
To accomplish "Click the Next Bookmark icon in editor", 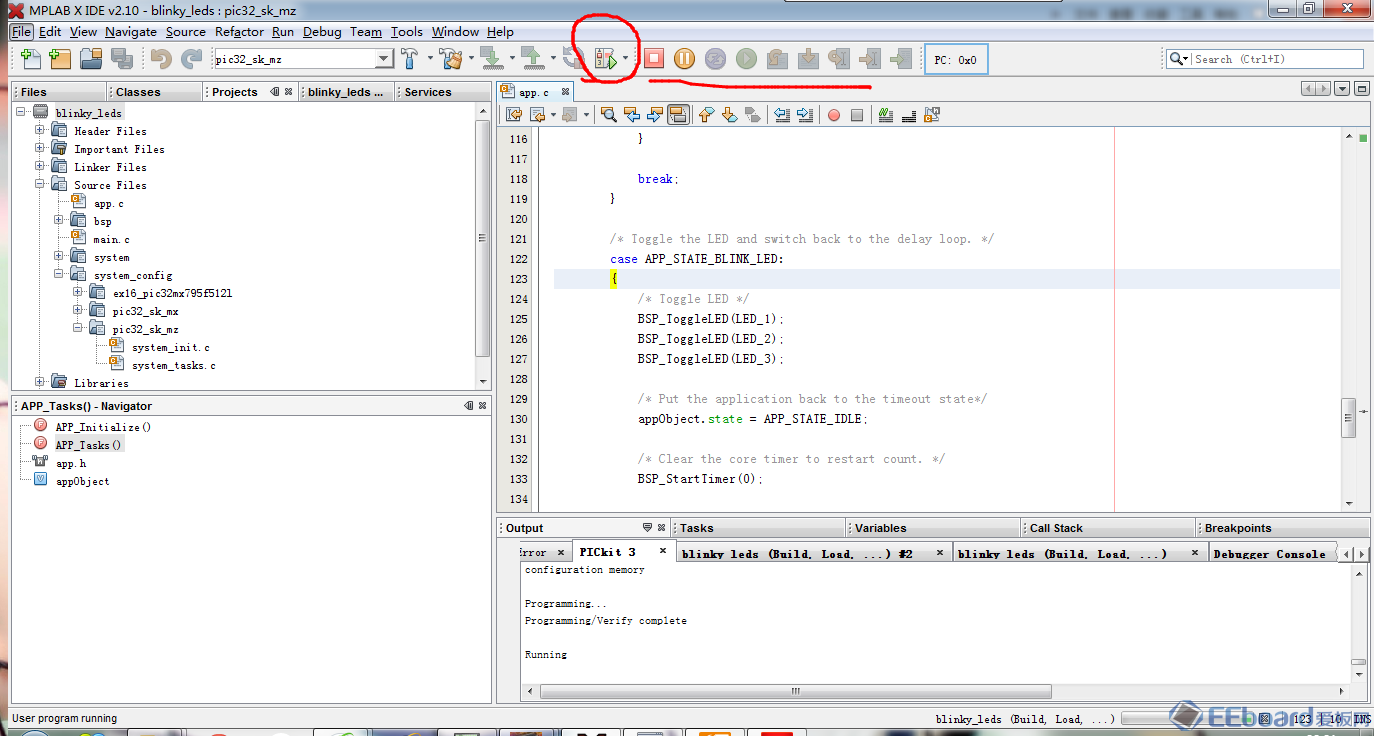I will tap(729, 115).
